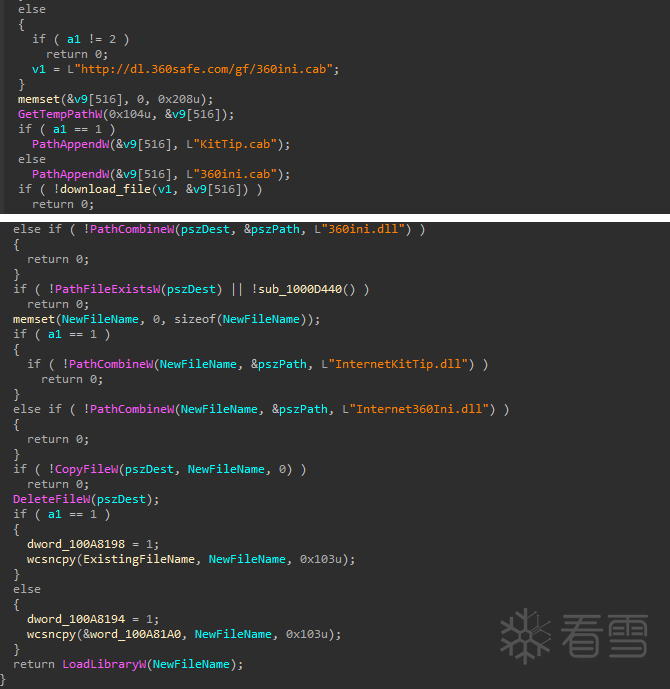Click pszDest inside the DeleteFileW call
The height and width of the screenshot is (689, 670).
pos(121,499)
